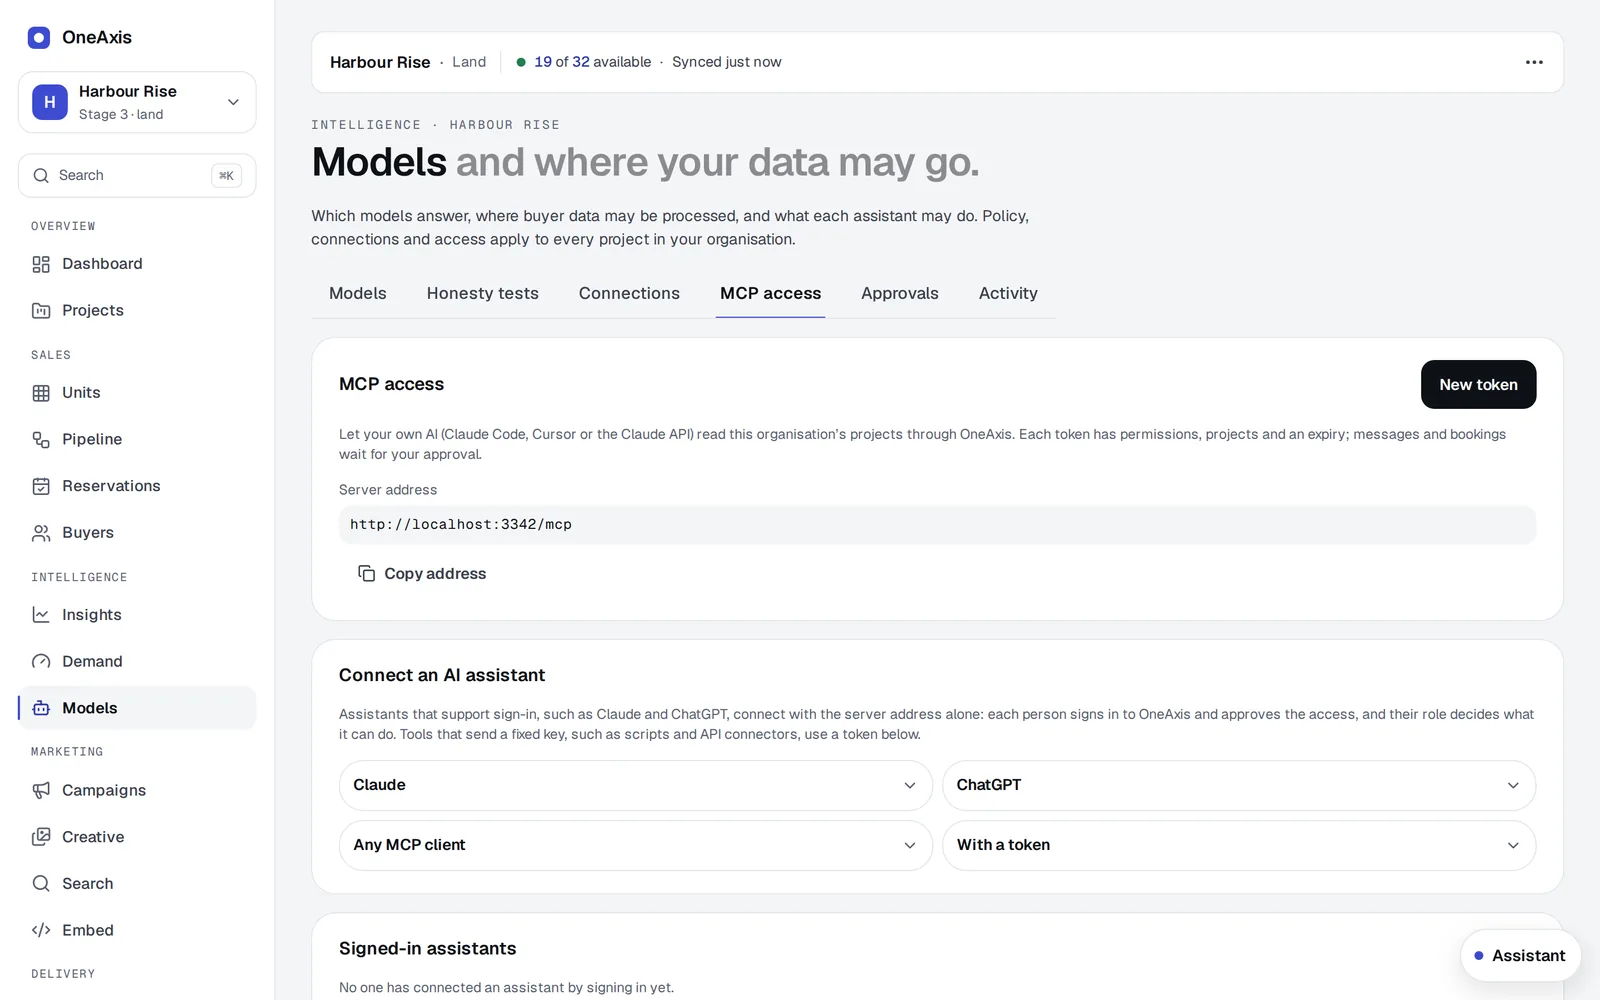This screenshot has height=1000, width=1600.
Task: Open the three-dot more options menu
Action: point(1534,62)
